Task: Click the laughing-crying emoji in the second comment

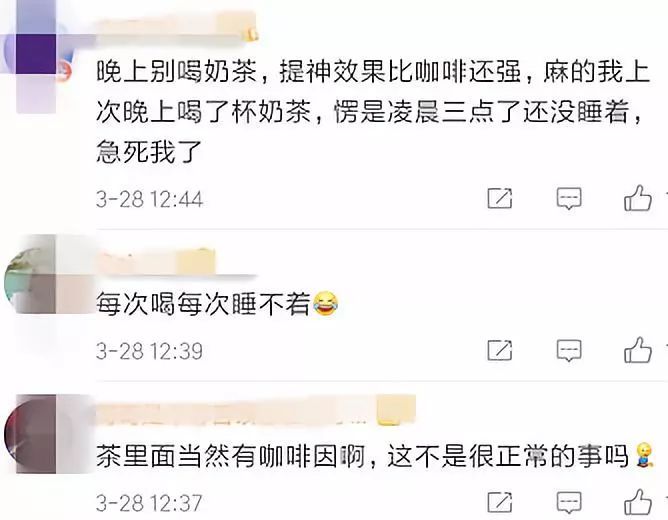Action: click(325, 303)
